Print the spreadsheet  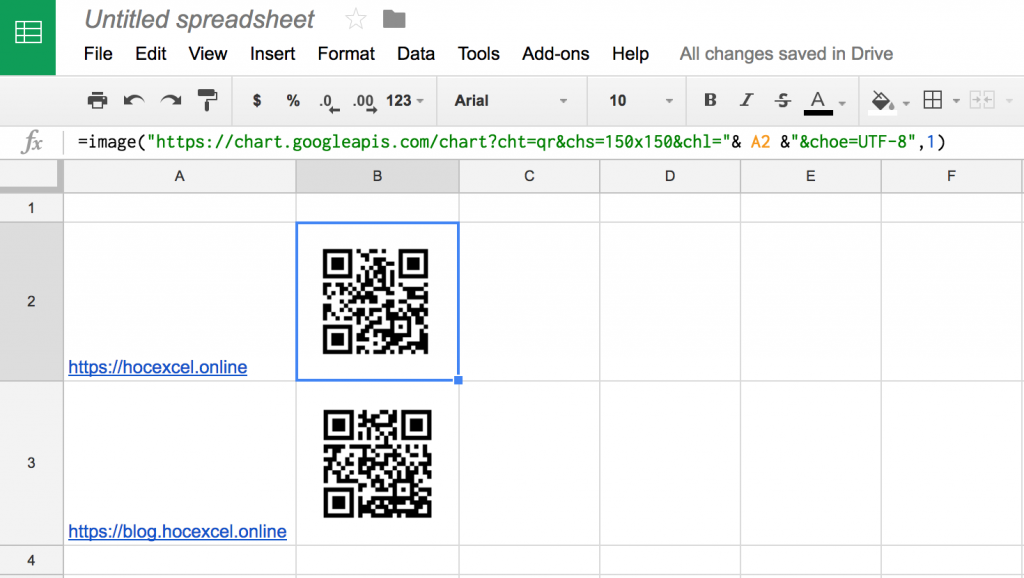[x=97, y=101]
